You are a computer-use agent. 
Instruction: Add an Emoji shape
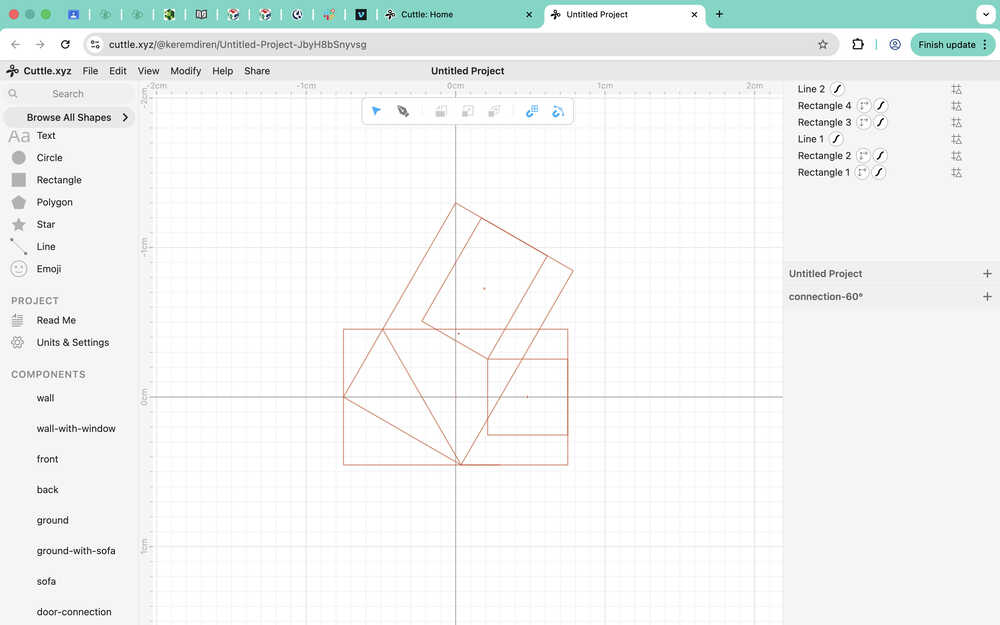pos(48,268)
